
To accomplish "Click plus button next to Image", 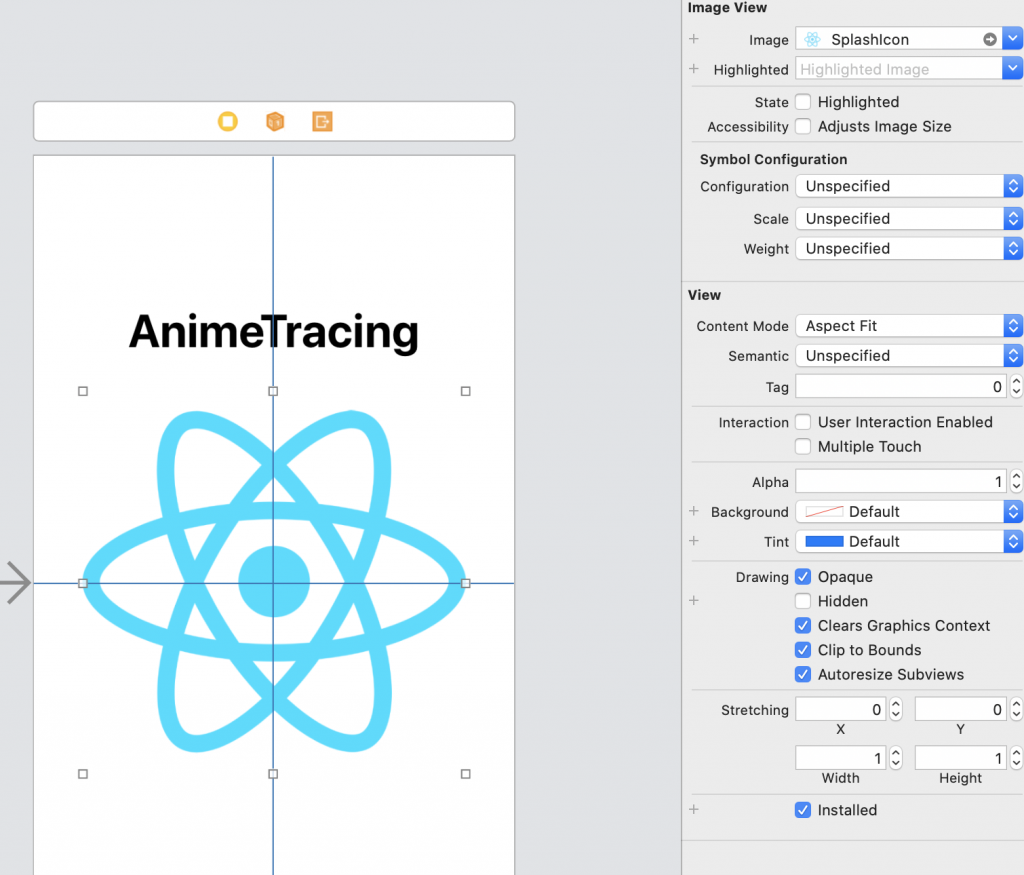I will (694, 39).
